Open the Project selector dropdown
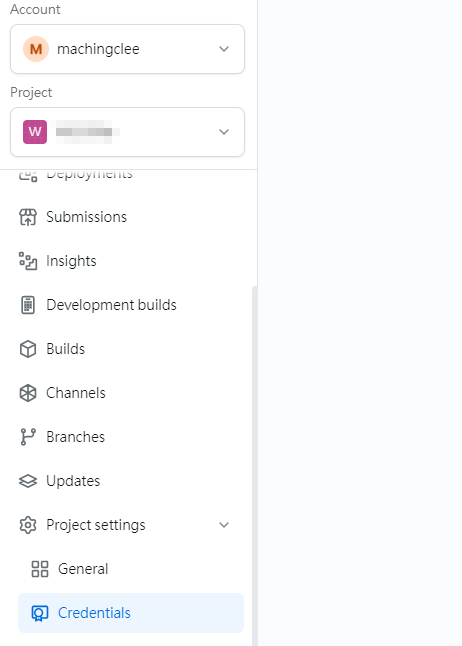Screen dimensions: 462x646 pos(127,132)
